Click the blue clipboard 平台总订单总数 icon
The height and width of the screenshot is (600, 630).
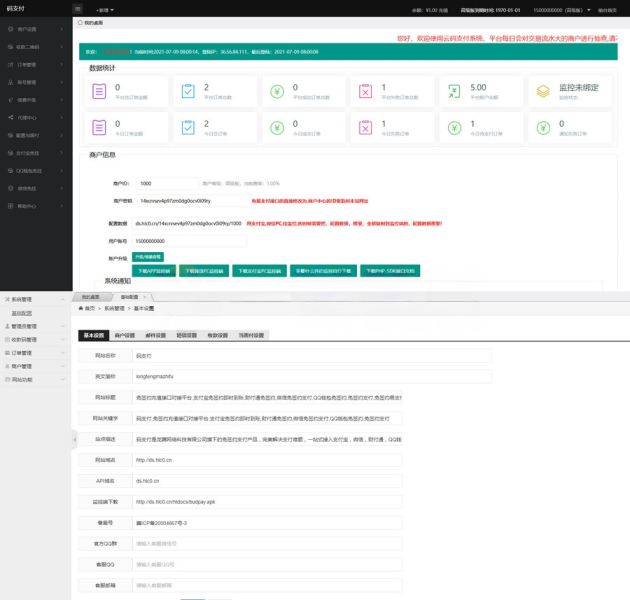tap(188, 91)
